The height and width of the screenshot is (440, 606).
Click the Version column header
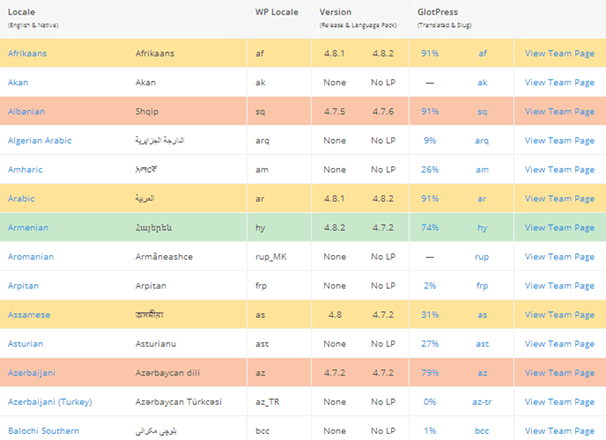pos(336,12)
